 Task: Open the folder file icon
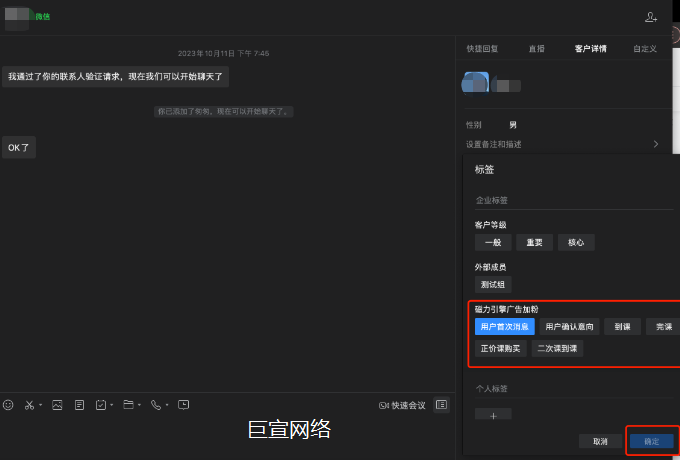128,405
